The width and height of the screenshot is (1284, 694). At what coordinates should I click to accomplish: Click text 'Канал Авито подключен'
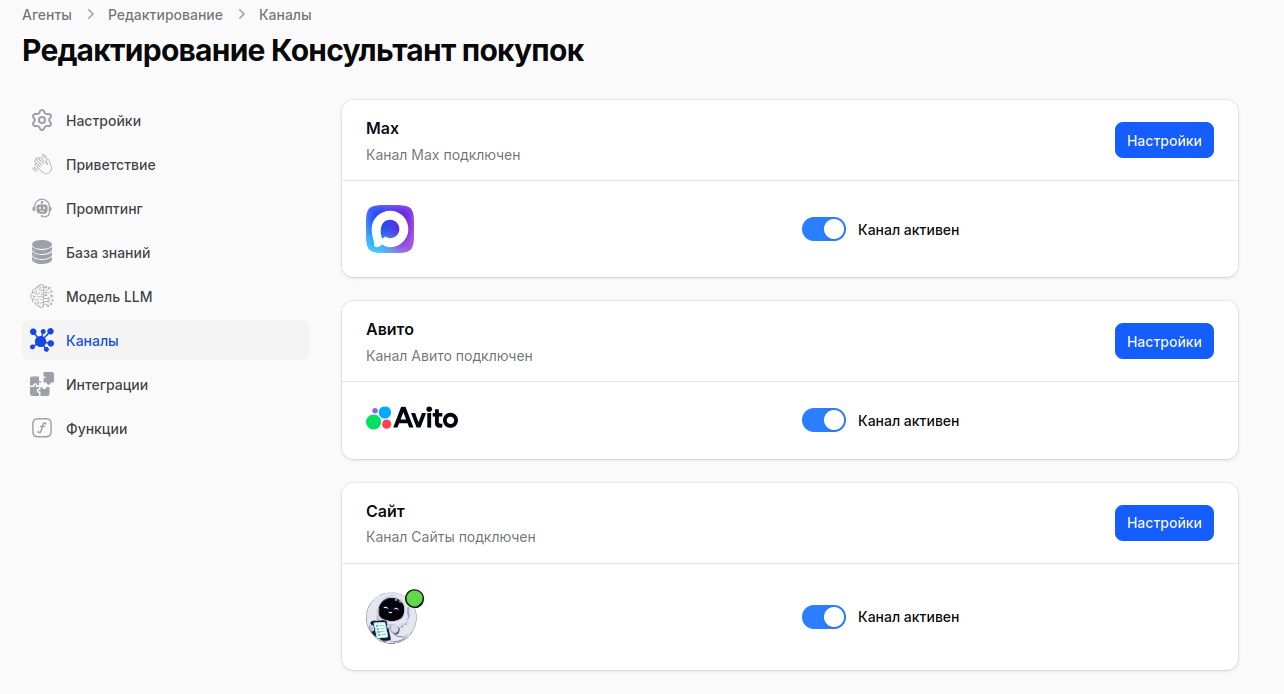[x=449, y=356]
